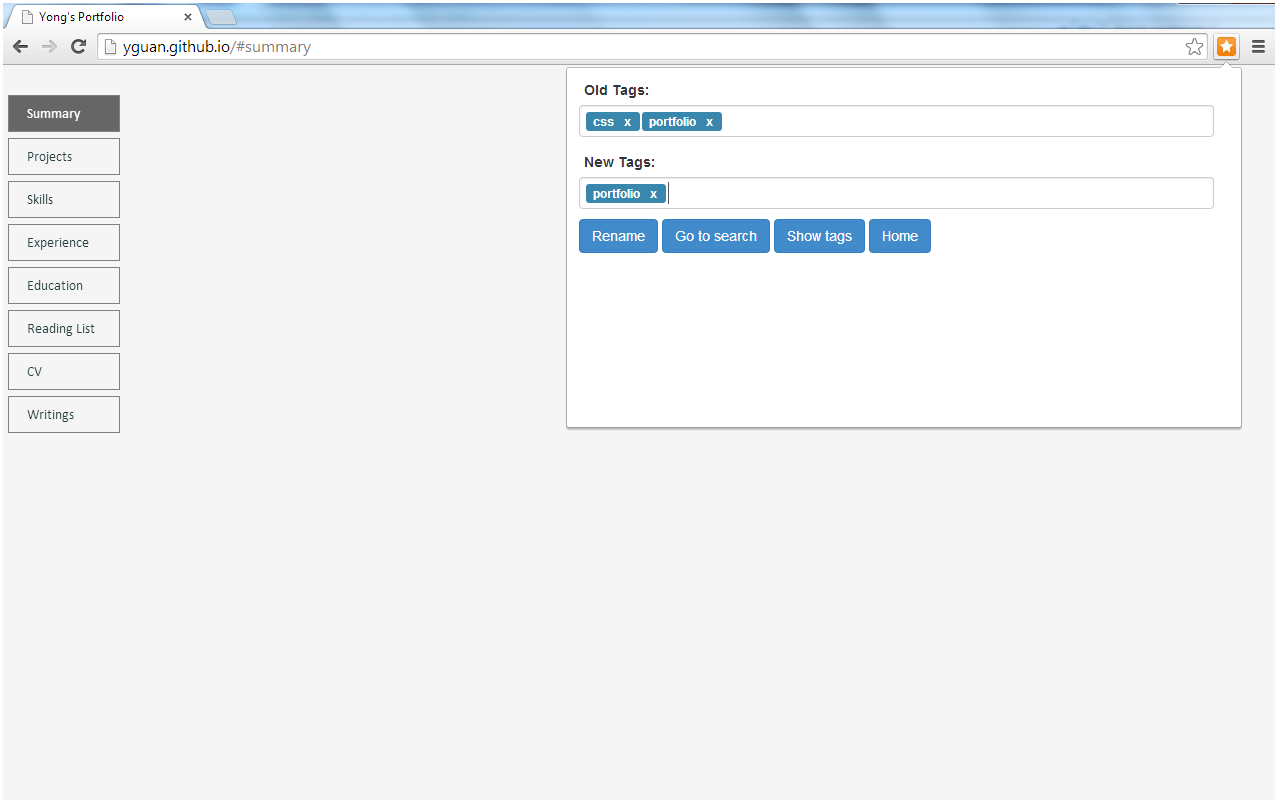Click the Go to search button
Image resolution: width=1280 pixels, height=800 pixels.
[716, 236]
